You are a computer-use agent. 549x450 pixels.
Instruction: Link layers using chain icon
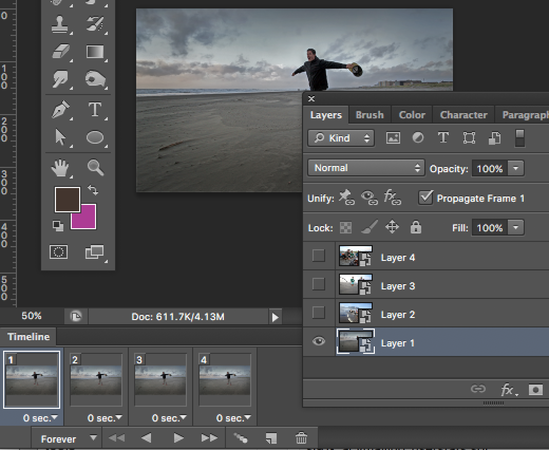[478, 389]
